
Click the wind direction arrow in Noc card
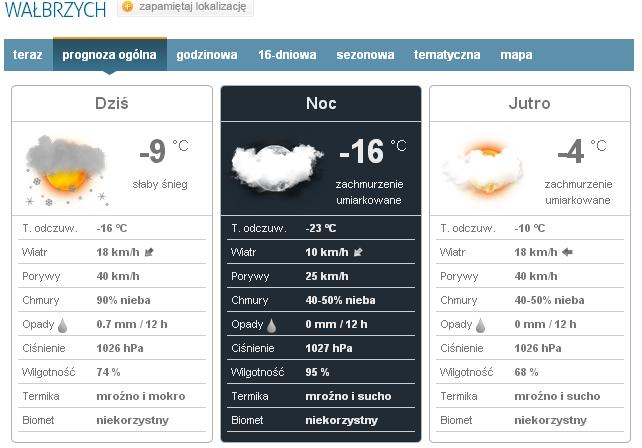pos(358,252)
